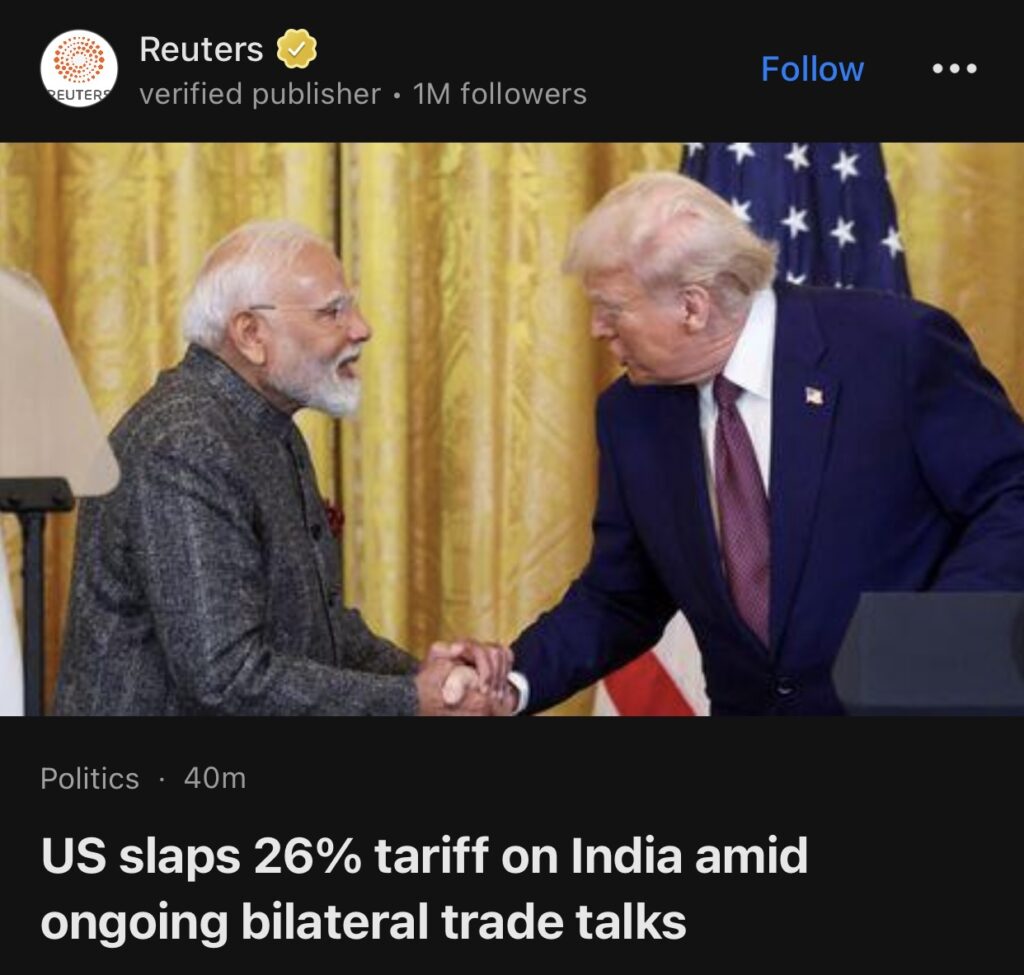
Task: Click 'ongoing bilateral trade talks' headline line
Action: [x=364, y=921]
